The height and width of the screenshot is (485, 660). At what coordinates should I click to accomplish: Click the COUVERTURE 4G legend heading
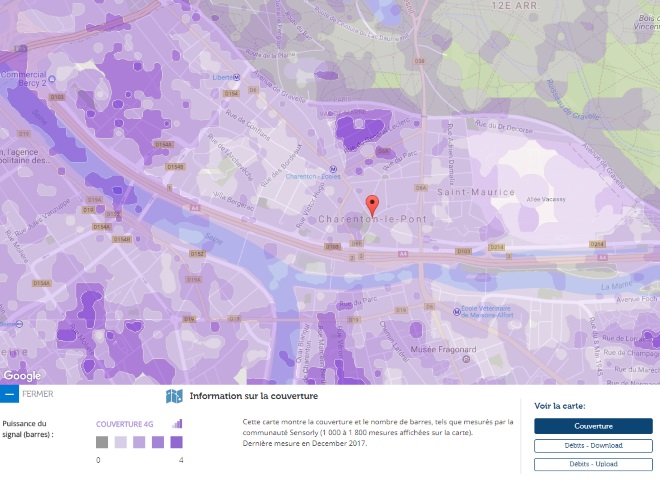[125, 424]
